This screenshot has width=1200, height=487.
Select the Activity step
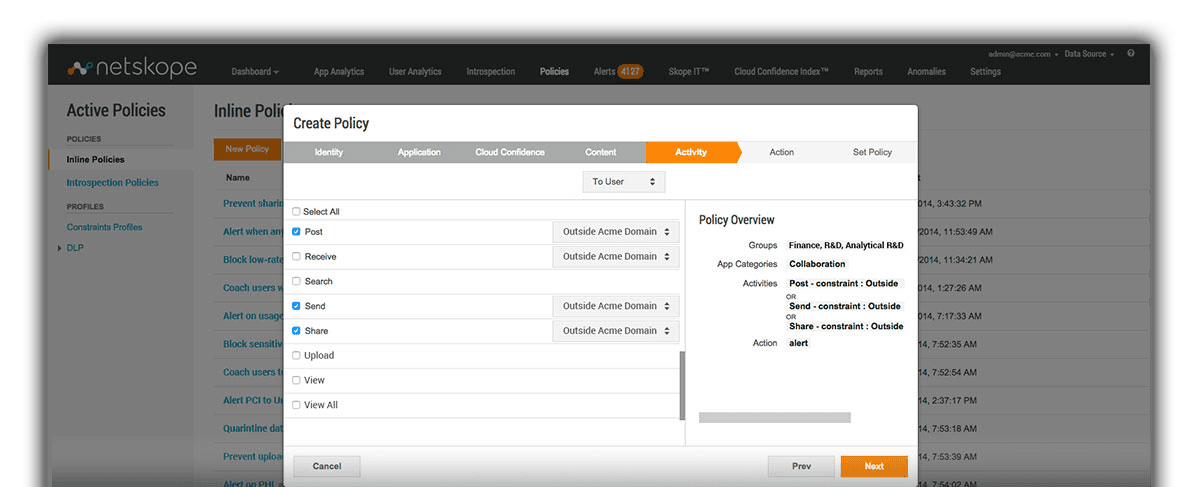click(691, 152)
